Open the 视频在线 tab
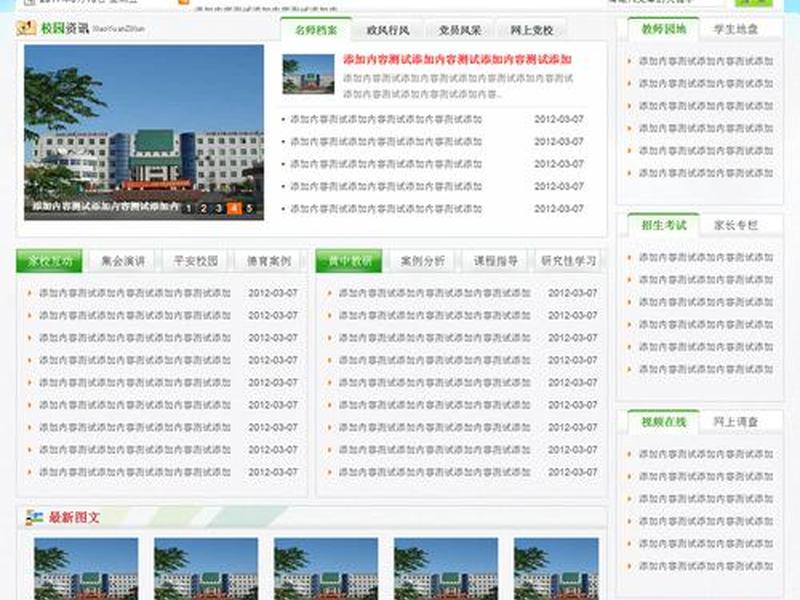800x600 pixels. pyautogui.click(x=663, y=422)
